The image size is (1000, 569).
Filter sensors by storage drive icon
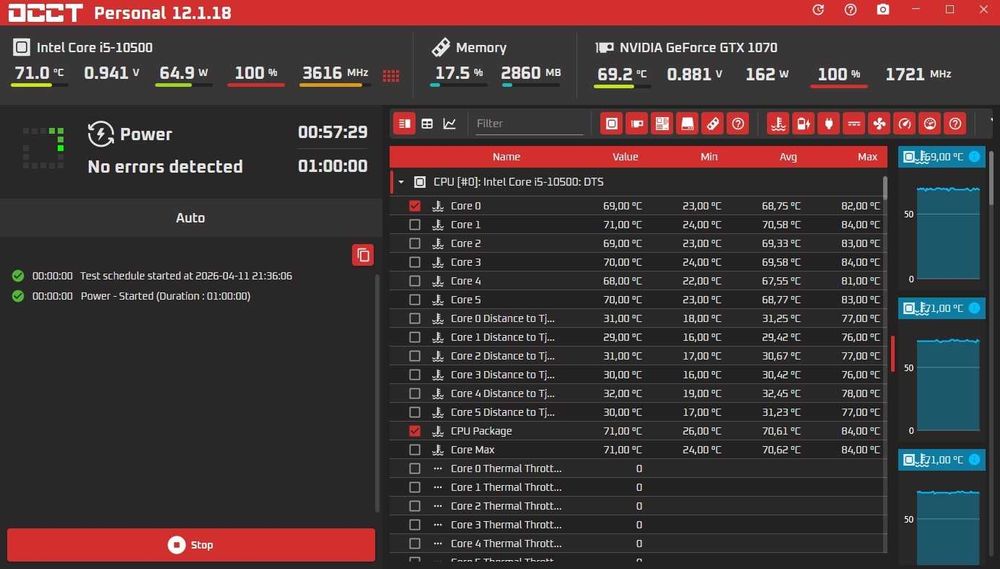pos(687,124)
